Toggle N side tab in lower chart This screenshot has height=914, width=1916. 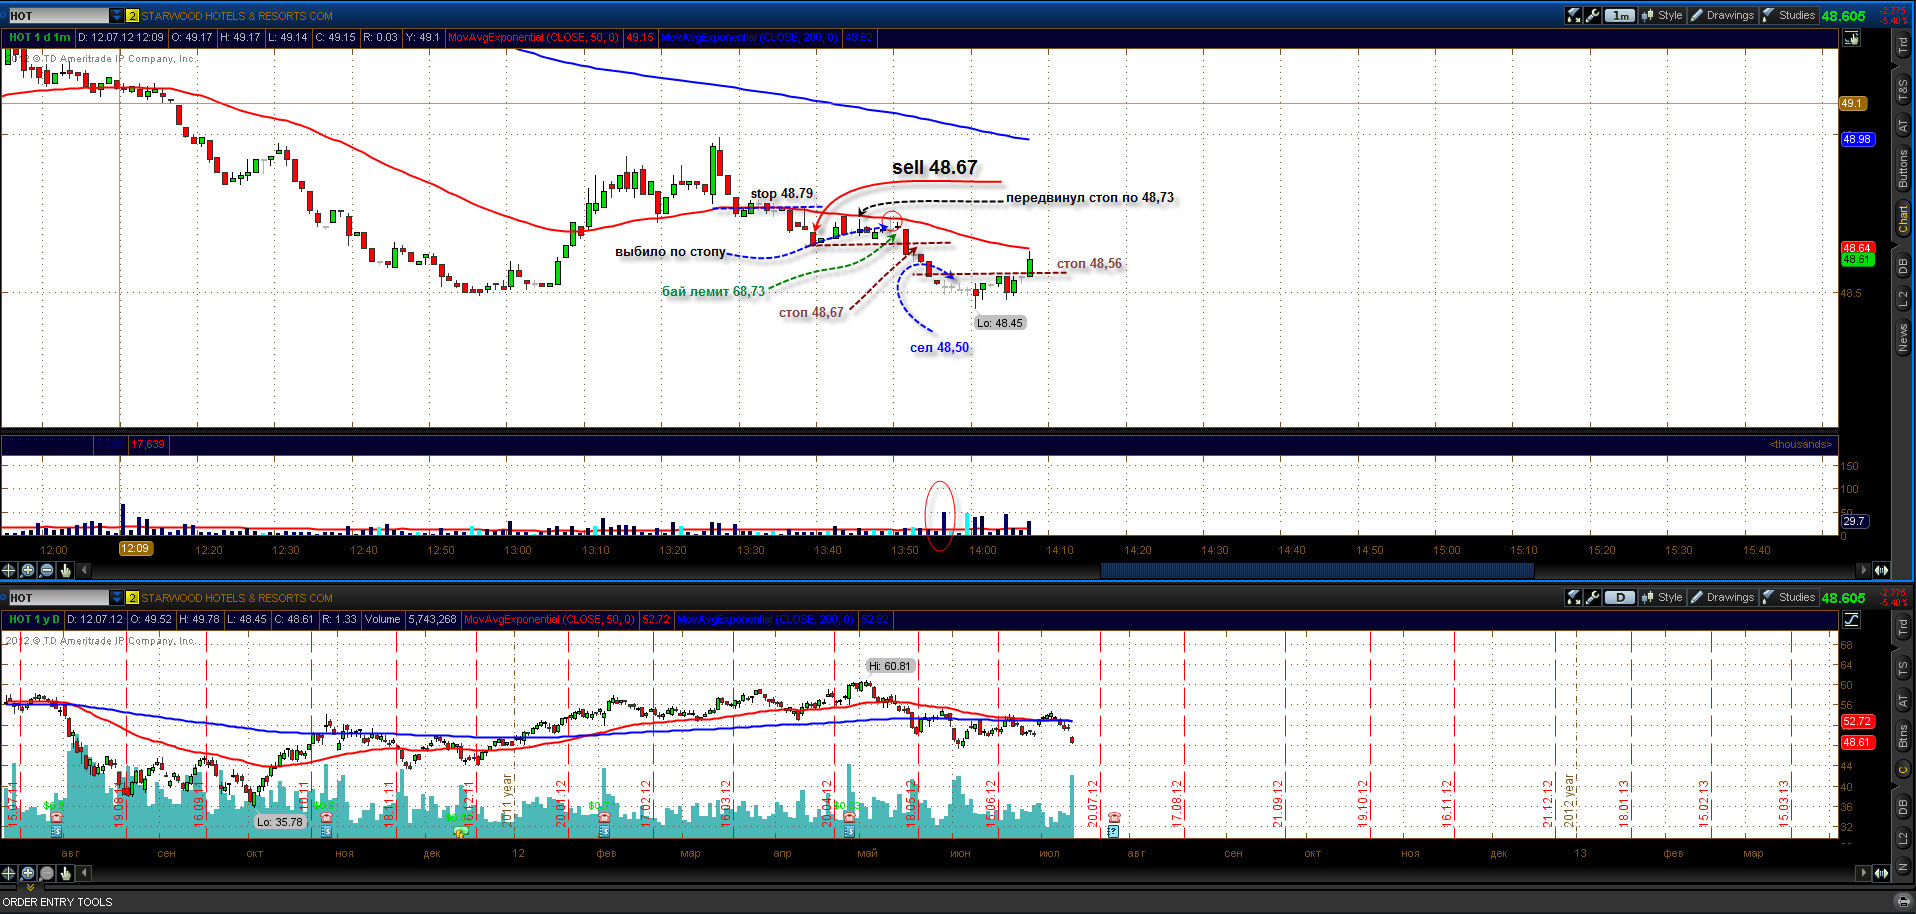[x=1903, y=866]
